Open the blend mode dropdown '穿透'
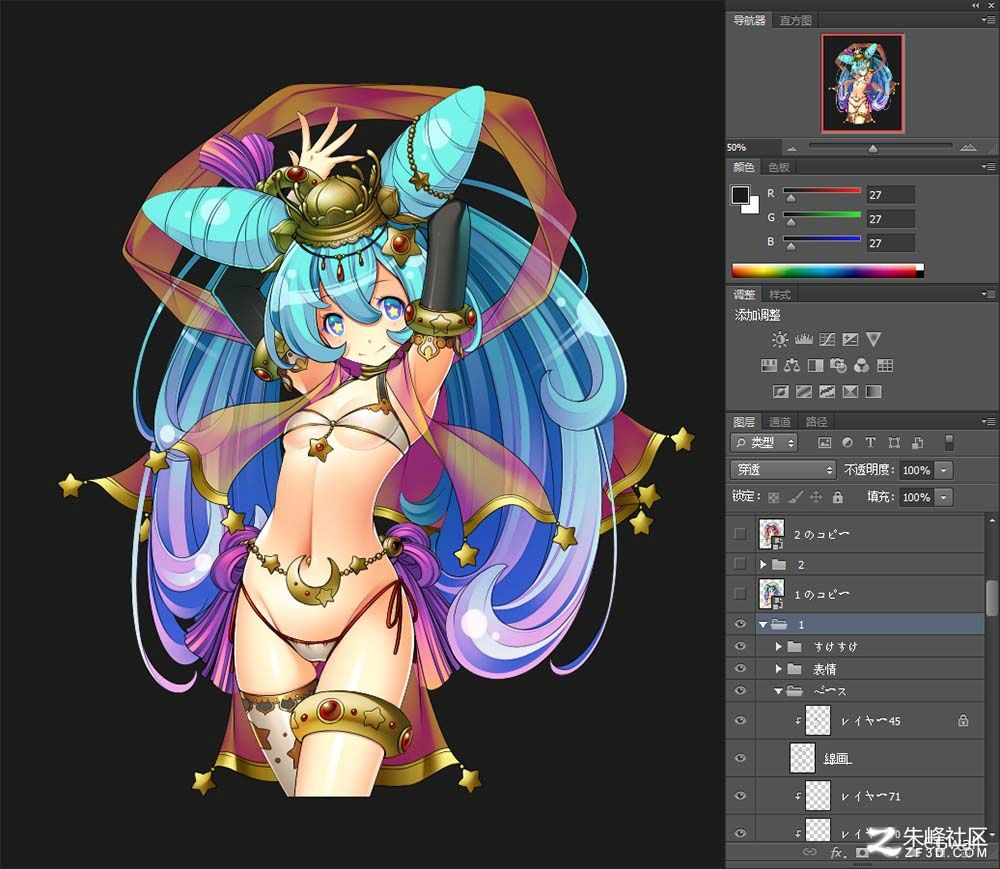1000x869 pixels. (783, 470)
